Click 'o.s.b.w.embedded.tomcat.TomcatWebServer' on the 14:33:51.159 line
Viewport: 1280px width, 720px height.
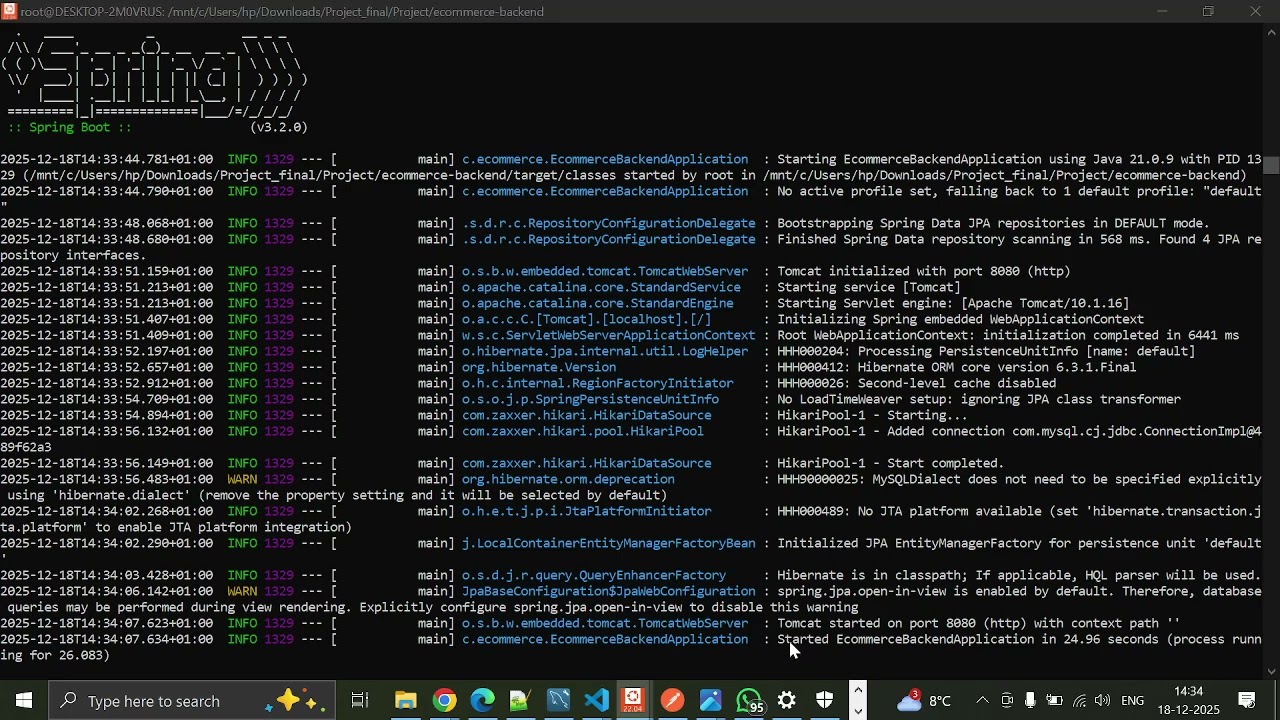click(605, 271)
